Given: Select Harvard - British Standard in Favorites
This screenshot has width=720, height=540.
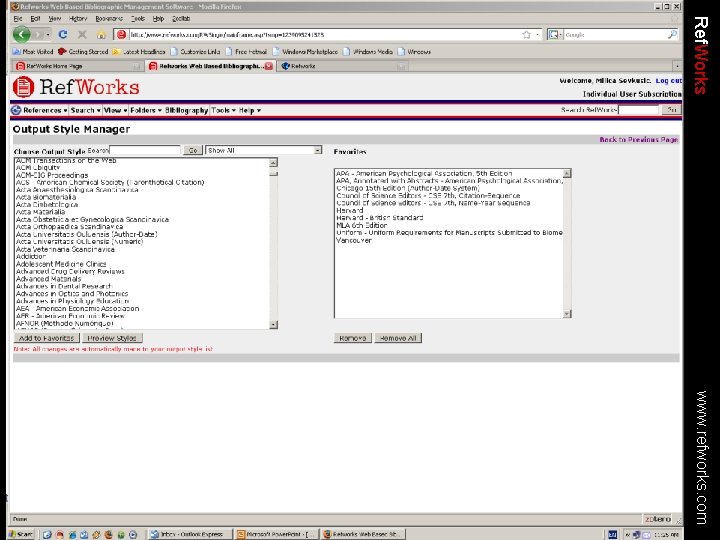Looking at the screenshot, I should (380, 218).
